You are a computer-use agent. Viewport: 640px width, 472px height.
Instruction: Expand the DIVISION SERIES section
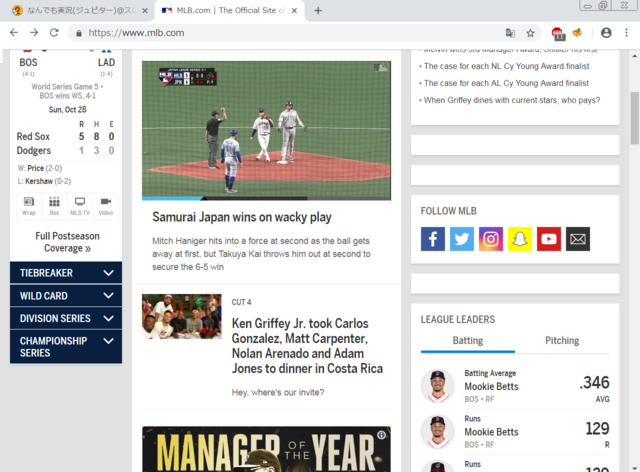(66, 318)
